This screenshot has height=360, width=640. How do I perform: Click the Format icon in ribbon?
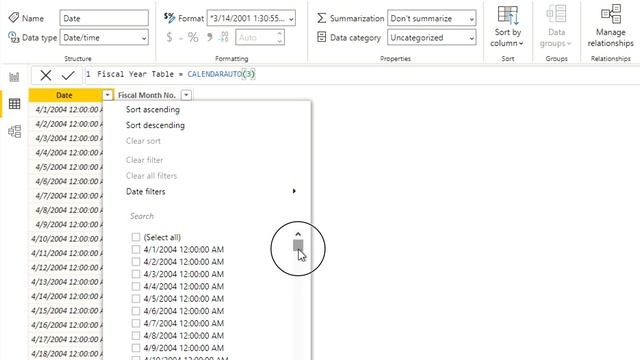point(169,18)
